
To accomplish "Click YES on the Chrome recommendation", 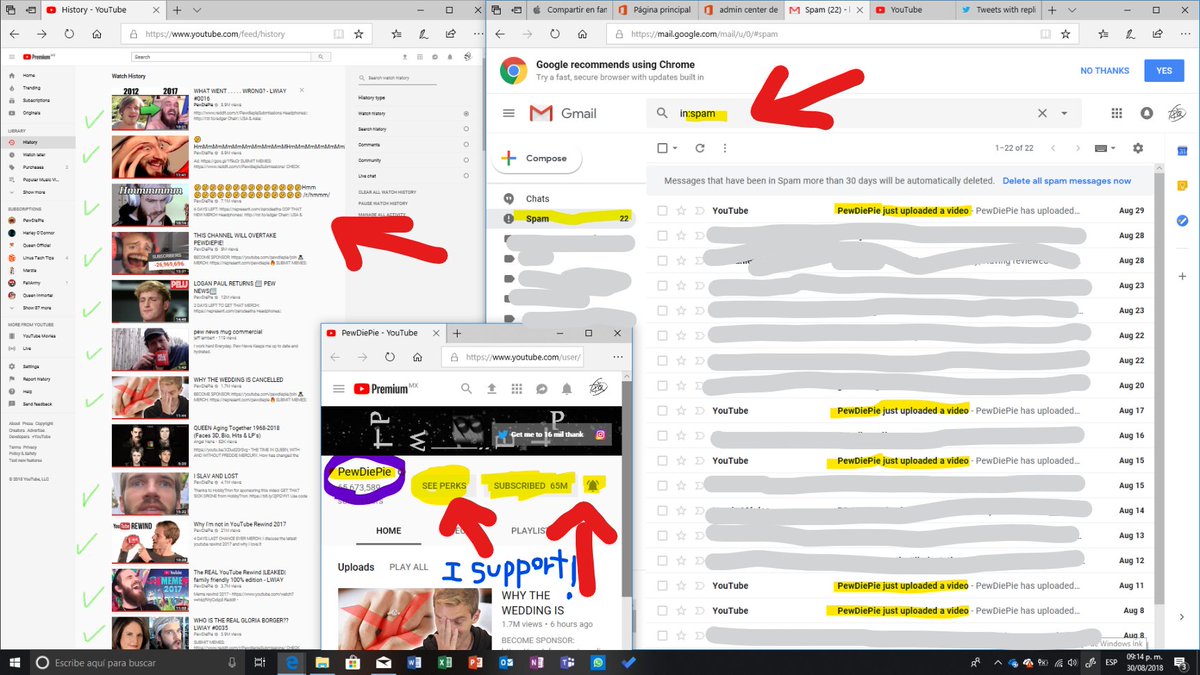I will [x=1164, y=71].
